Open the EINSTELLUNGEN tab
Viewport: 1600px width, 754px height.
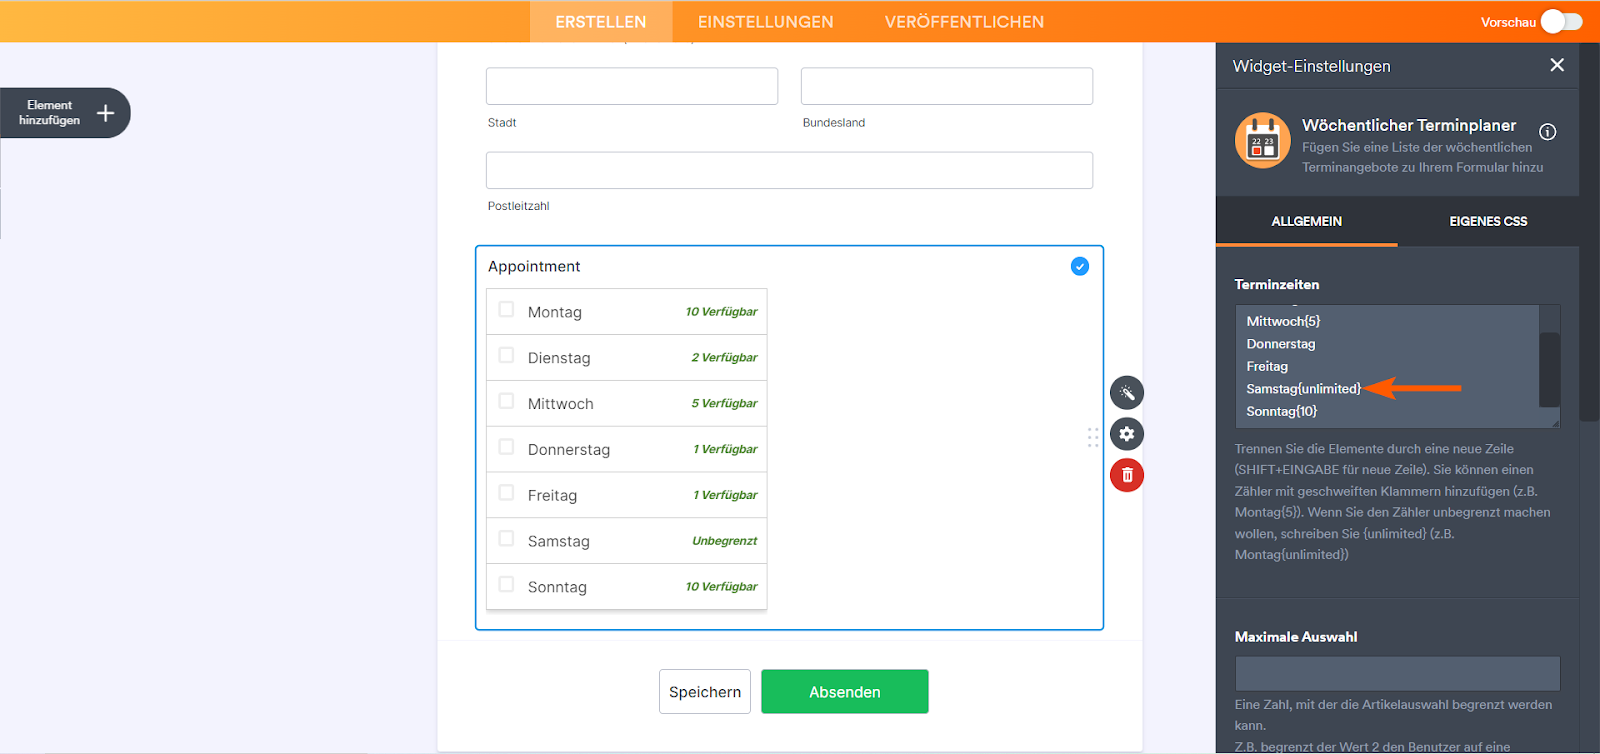(765, 22)
